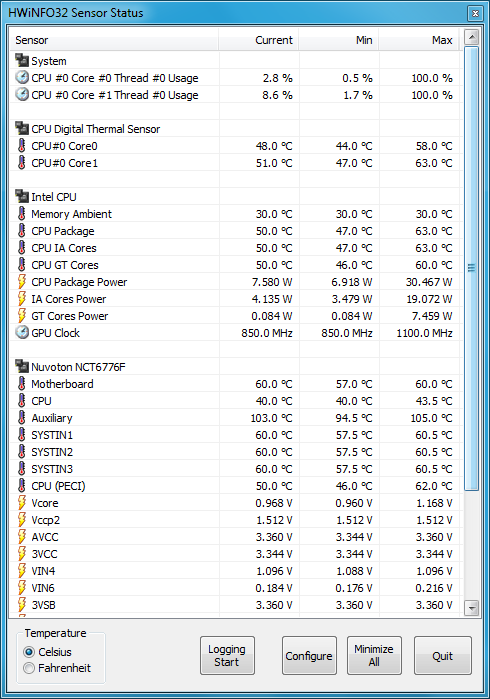Click thermometer icon beside Auxiliary
Viewport: 490px width, 699px height.
click(21, 417)
